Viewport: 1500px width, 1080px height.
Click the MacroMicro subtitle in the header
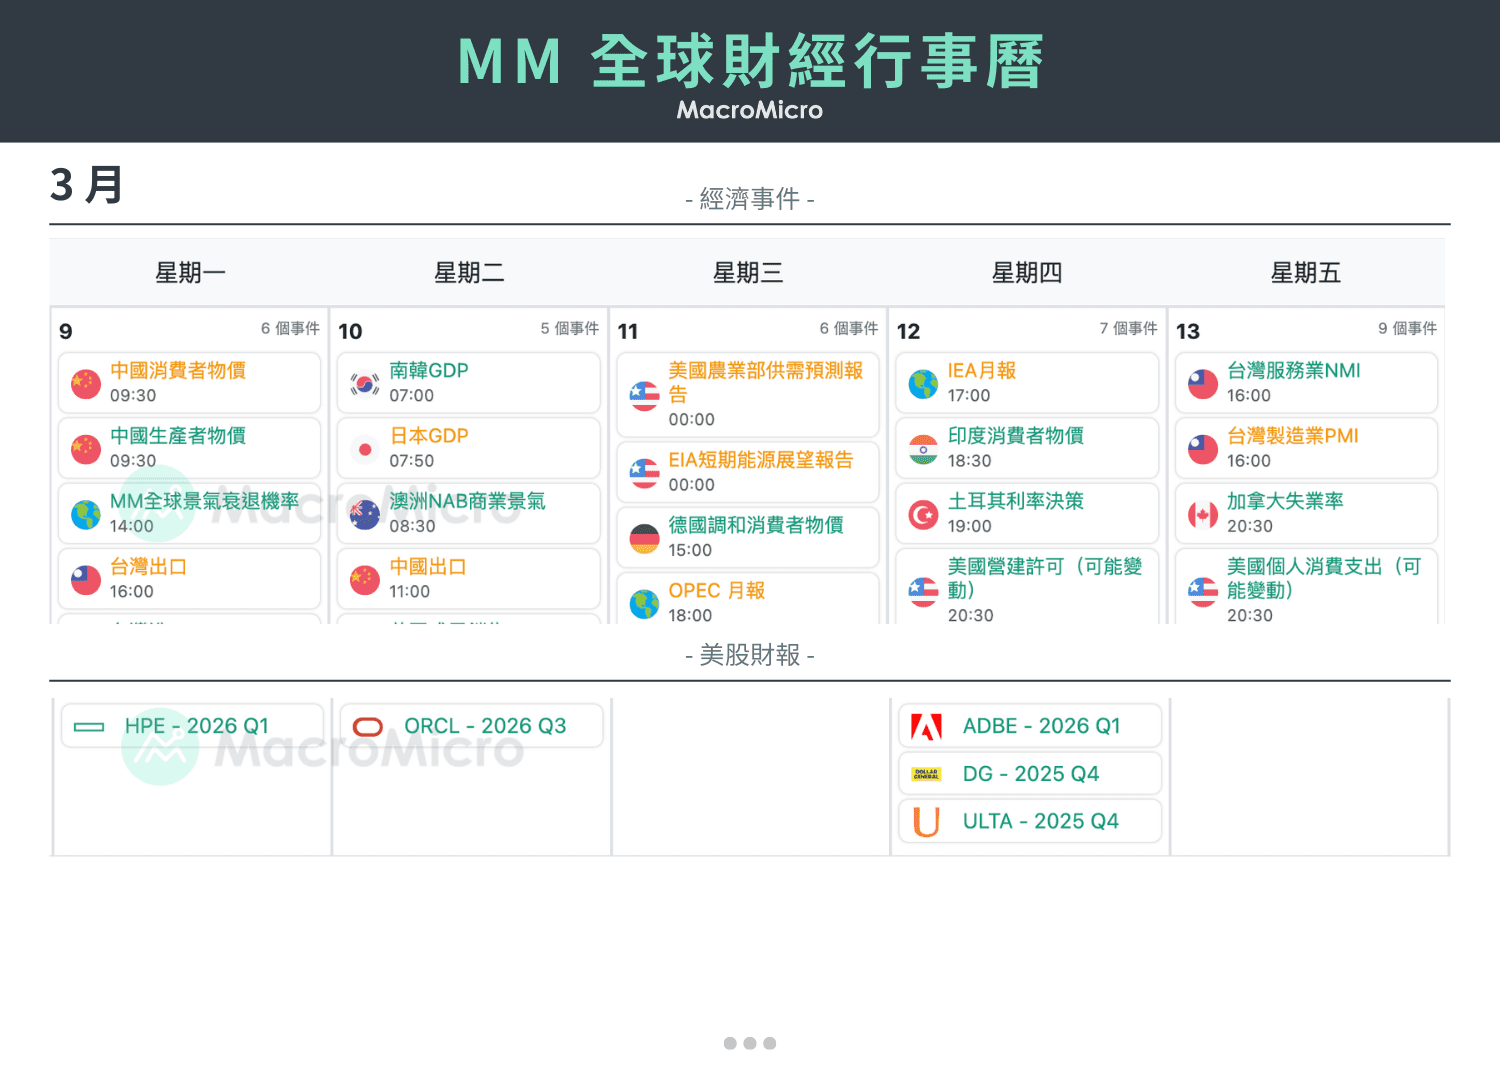[750, 110]
